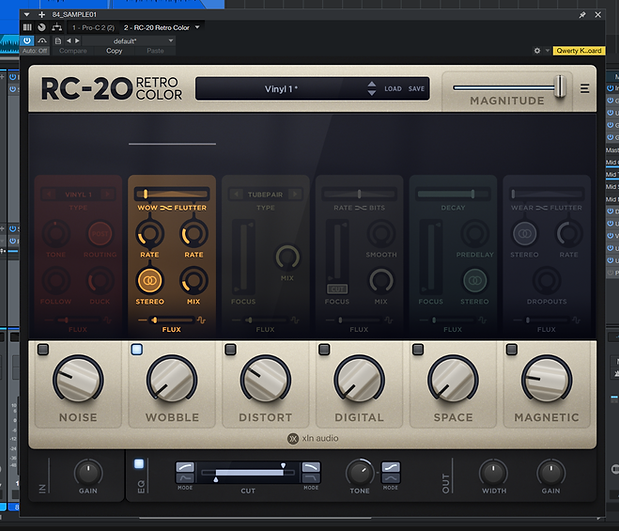Image resolution: width=619 pixels, height=531 pixels.
Task: Enable the MAGNETIC module checkbox
Action: point(512,349)
